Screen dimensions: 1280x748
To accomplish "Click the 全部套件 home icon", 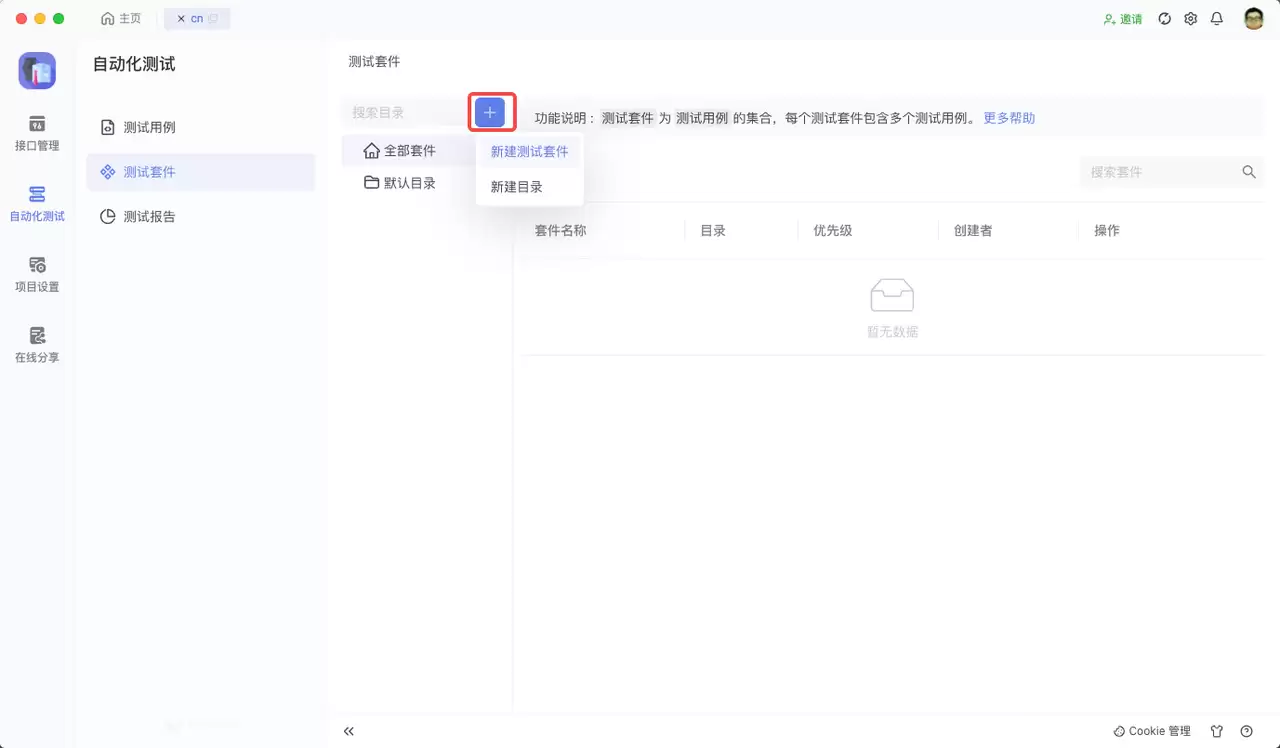I will (371, 151).
